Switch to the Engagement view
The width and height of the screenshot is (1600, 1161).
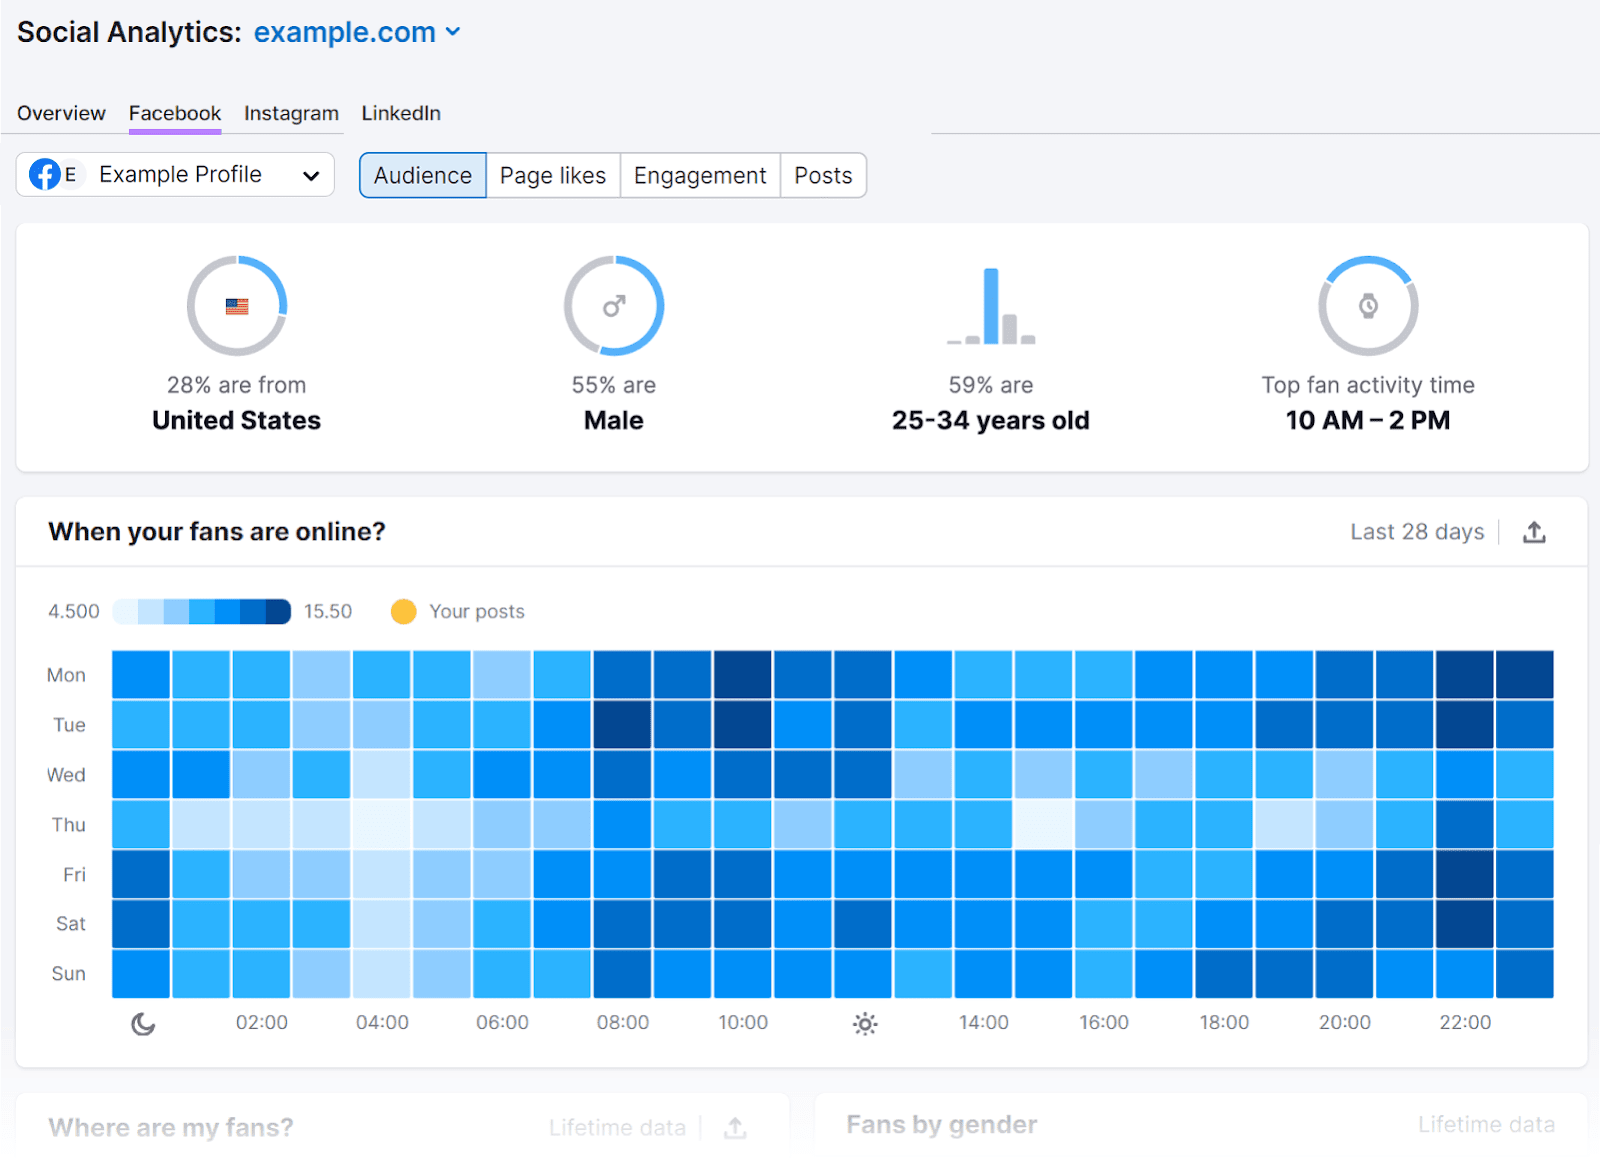699,175
